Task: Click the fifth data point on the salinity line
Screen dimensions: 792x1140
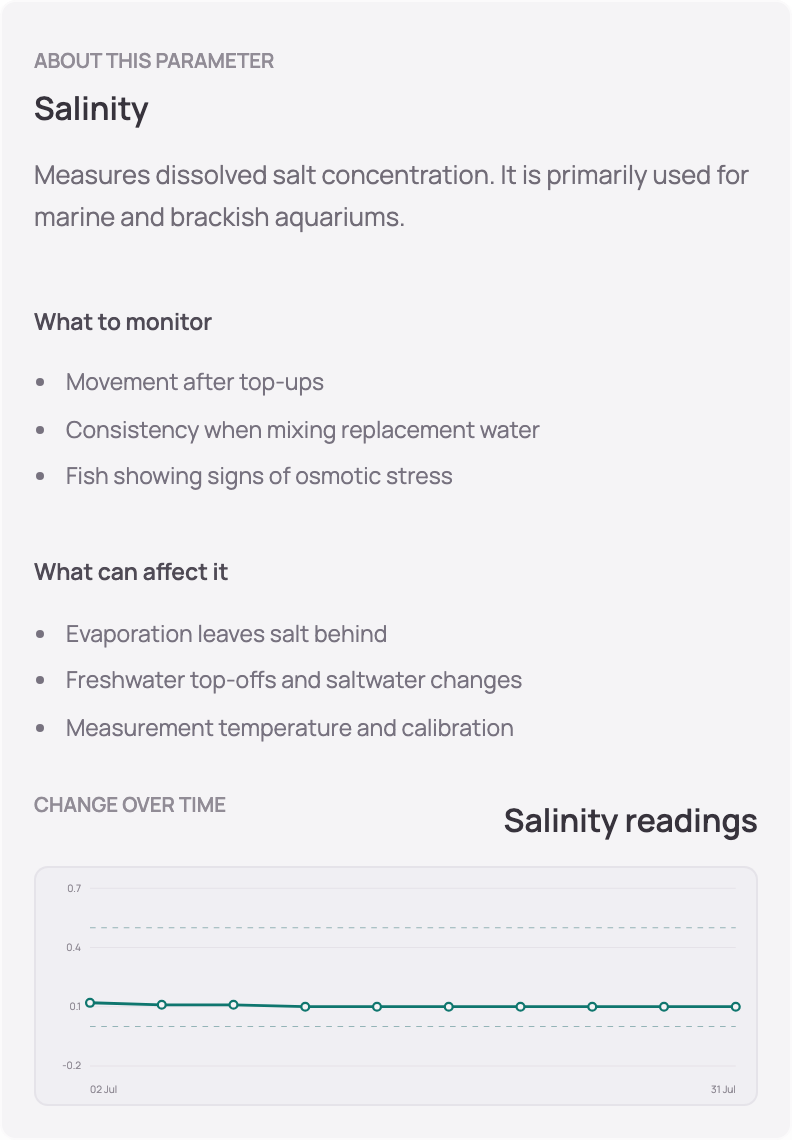Action: pos(377,1007)
